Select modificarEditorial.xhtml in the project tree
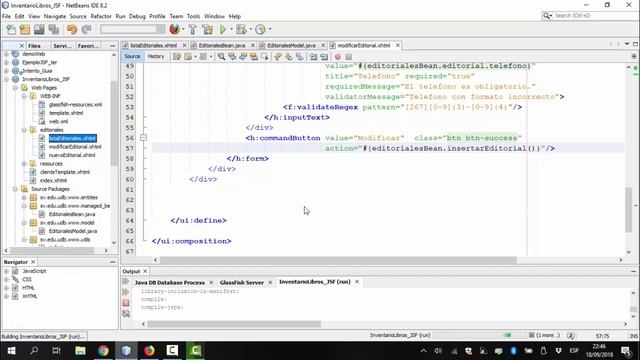Screen dimensions: 640x360 75,147
